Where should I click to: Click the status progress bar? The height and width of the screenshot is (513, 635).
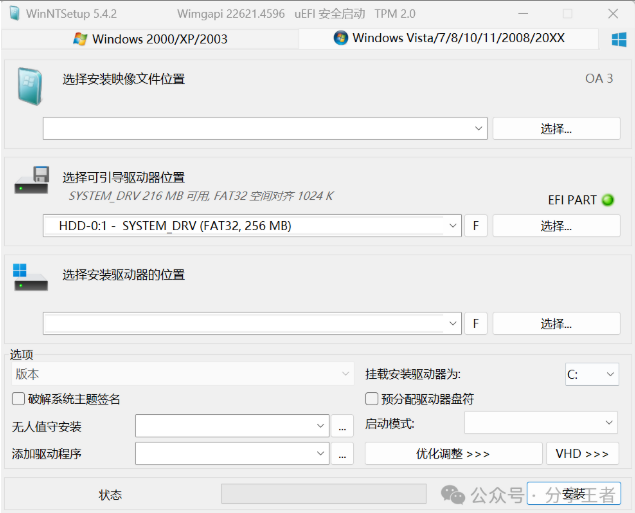[322, 494]
